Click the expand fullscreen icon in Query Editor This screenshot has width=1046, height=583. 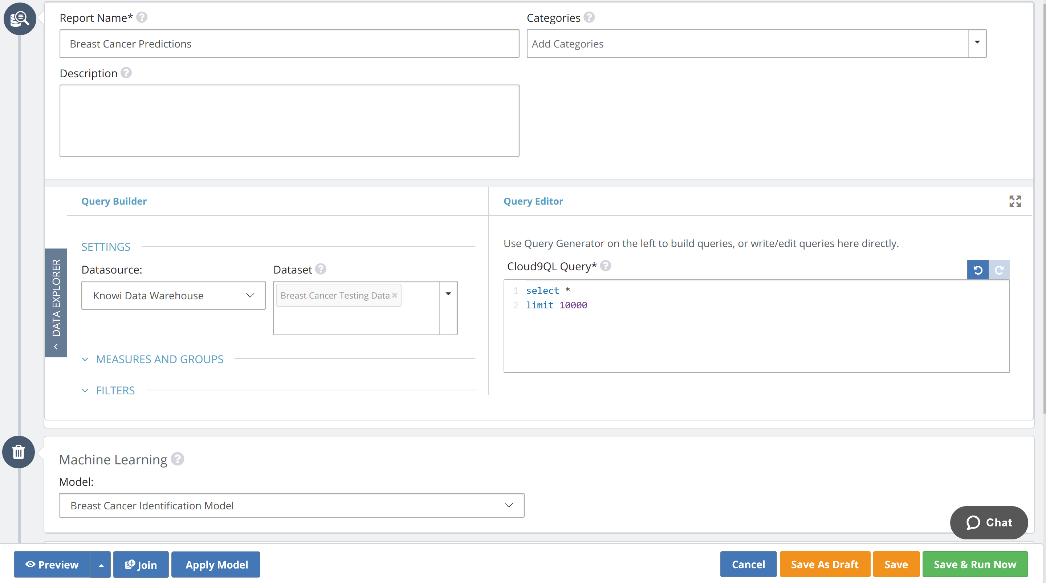coord(1015,201)
